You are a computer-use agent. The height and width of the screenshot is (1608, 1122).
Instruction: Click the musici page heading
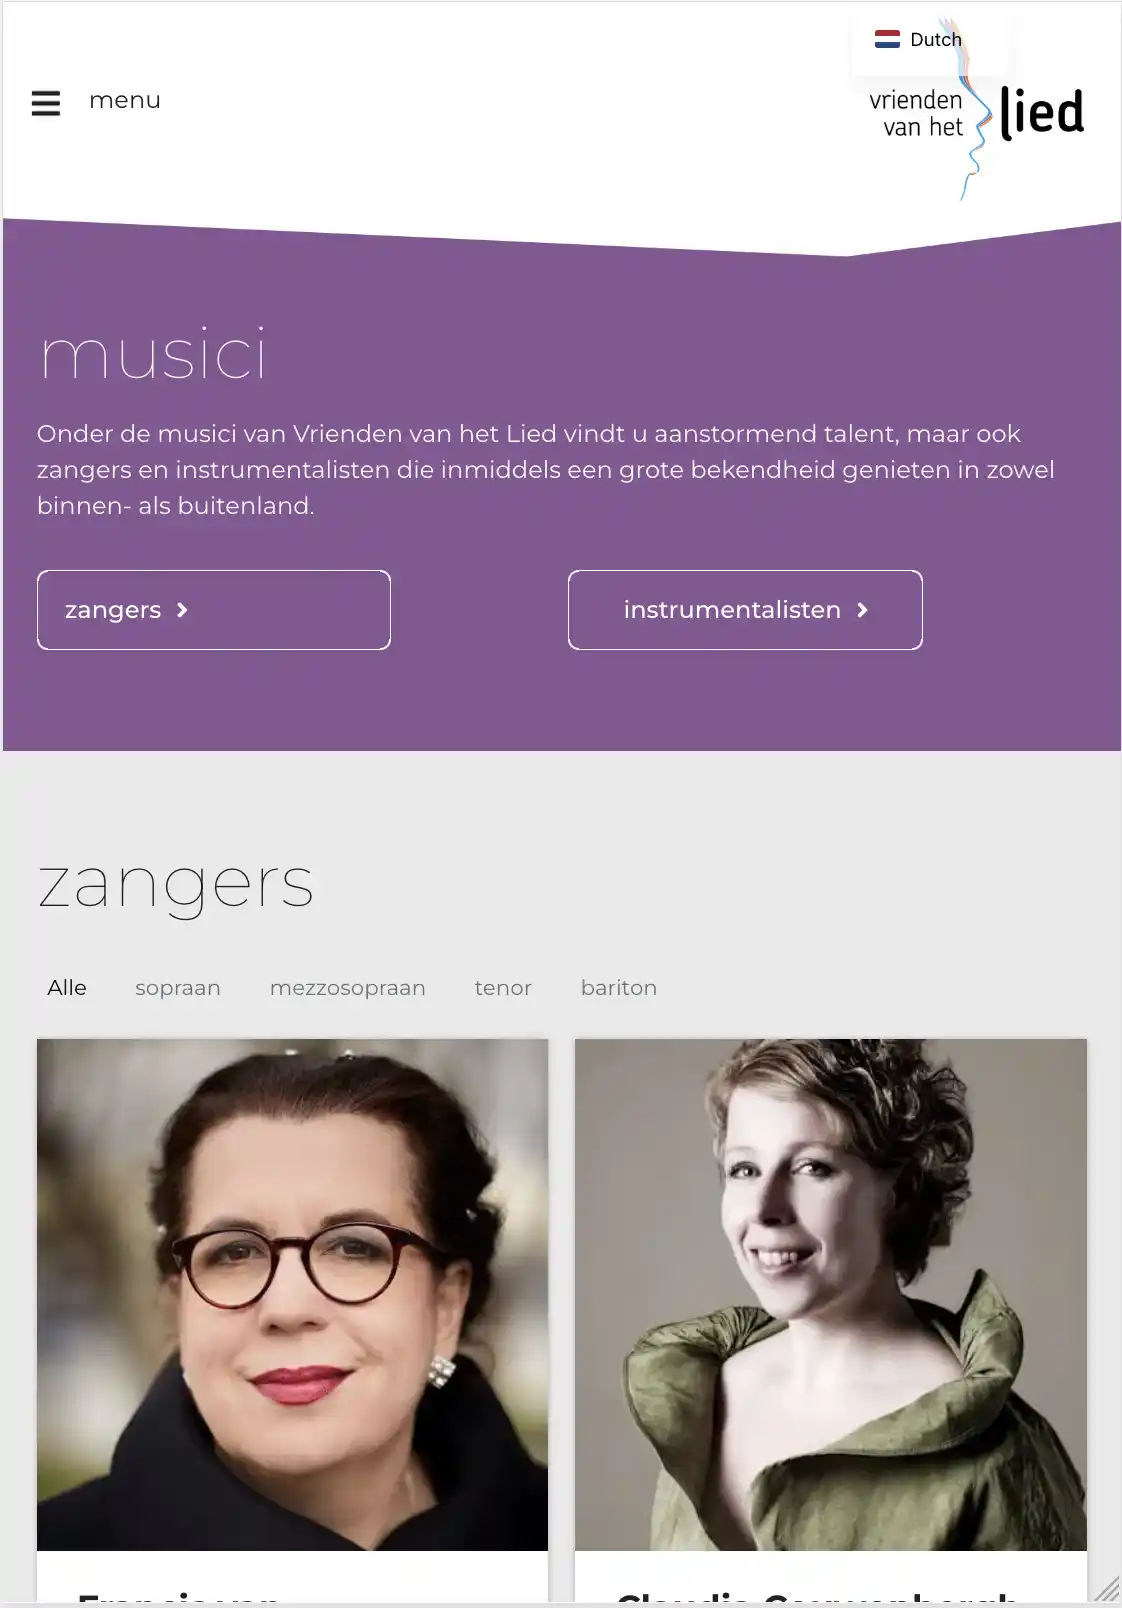153,354
